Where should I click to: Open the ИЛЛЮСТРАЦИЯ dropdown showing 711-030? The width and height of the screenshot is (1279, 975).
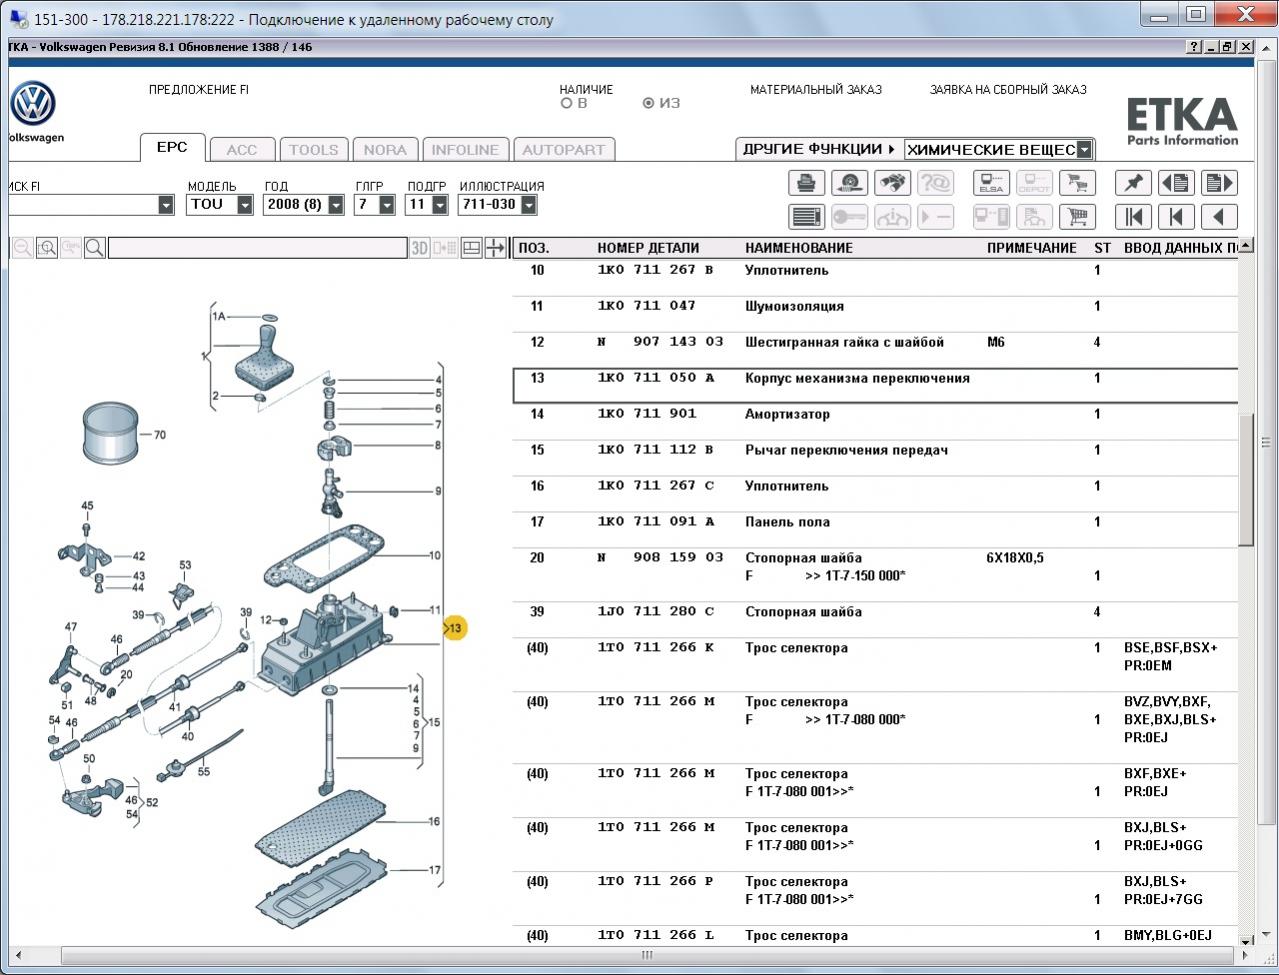coord(528,205)
